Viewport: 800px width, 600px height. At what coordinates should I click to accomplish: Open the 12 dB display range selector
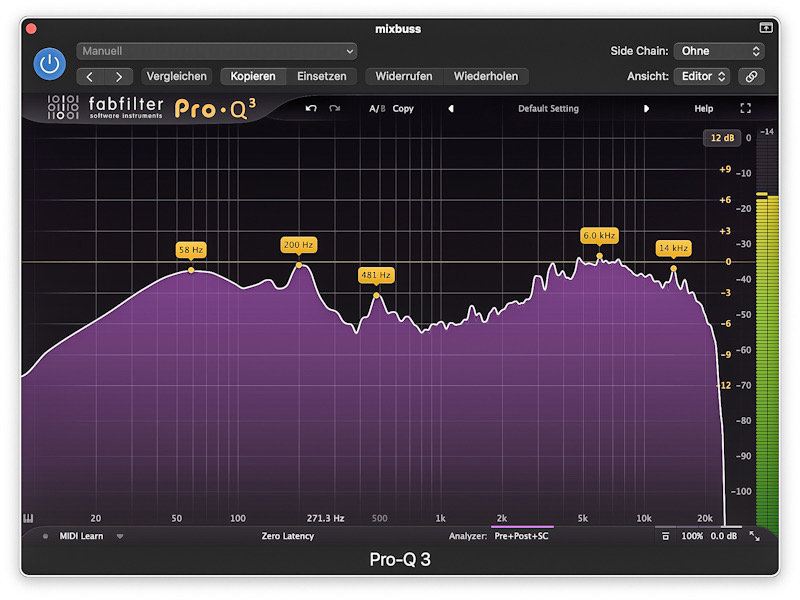pos(722,138)
